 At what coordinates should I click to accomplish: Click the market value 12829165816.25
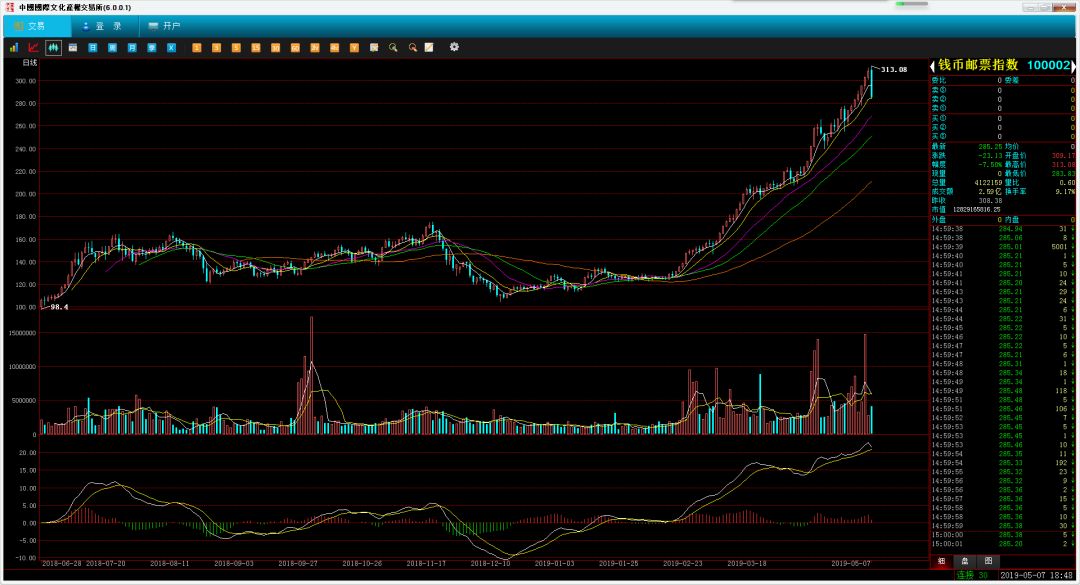point(977,209)
